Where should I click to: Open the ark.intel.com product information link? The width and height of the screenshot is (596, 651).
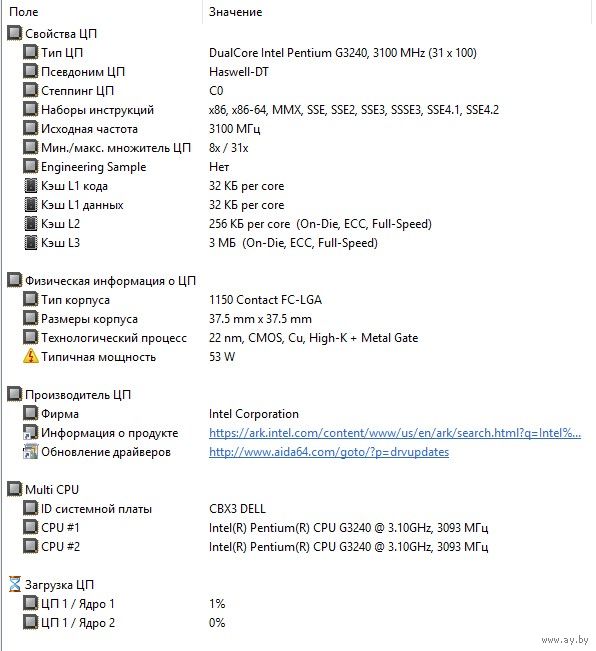click(395, 433)
